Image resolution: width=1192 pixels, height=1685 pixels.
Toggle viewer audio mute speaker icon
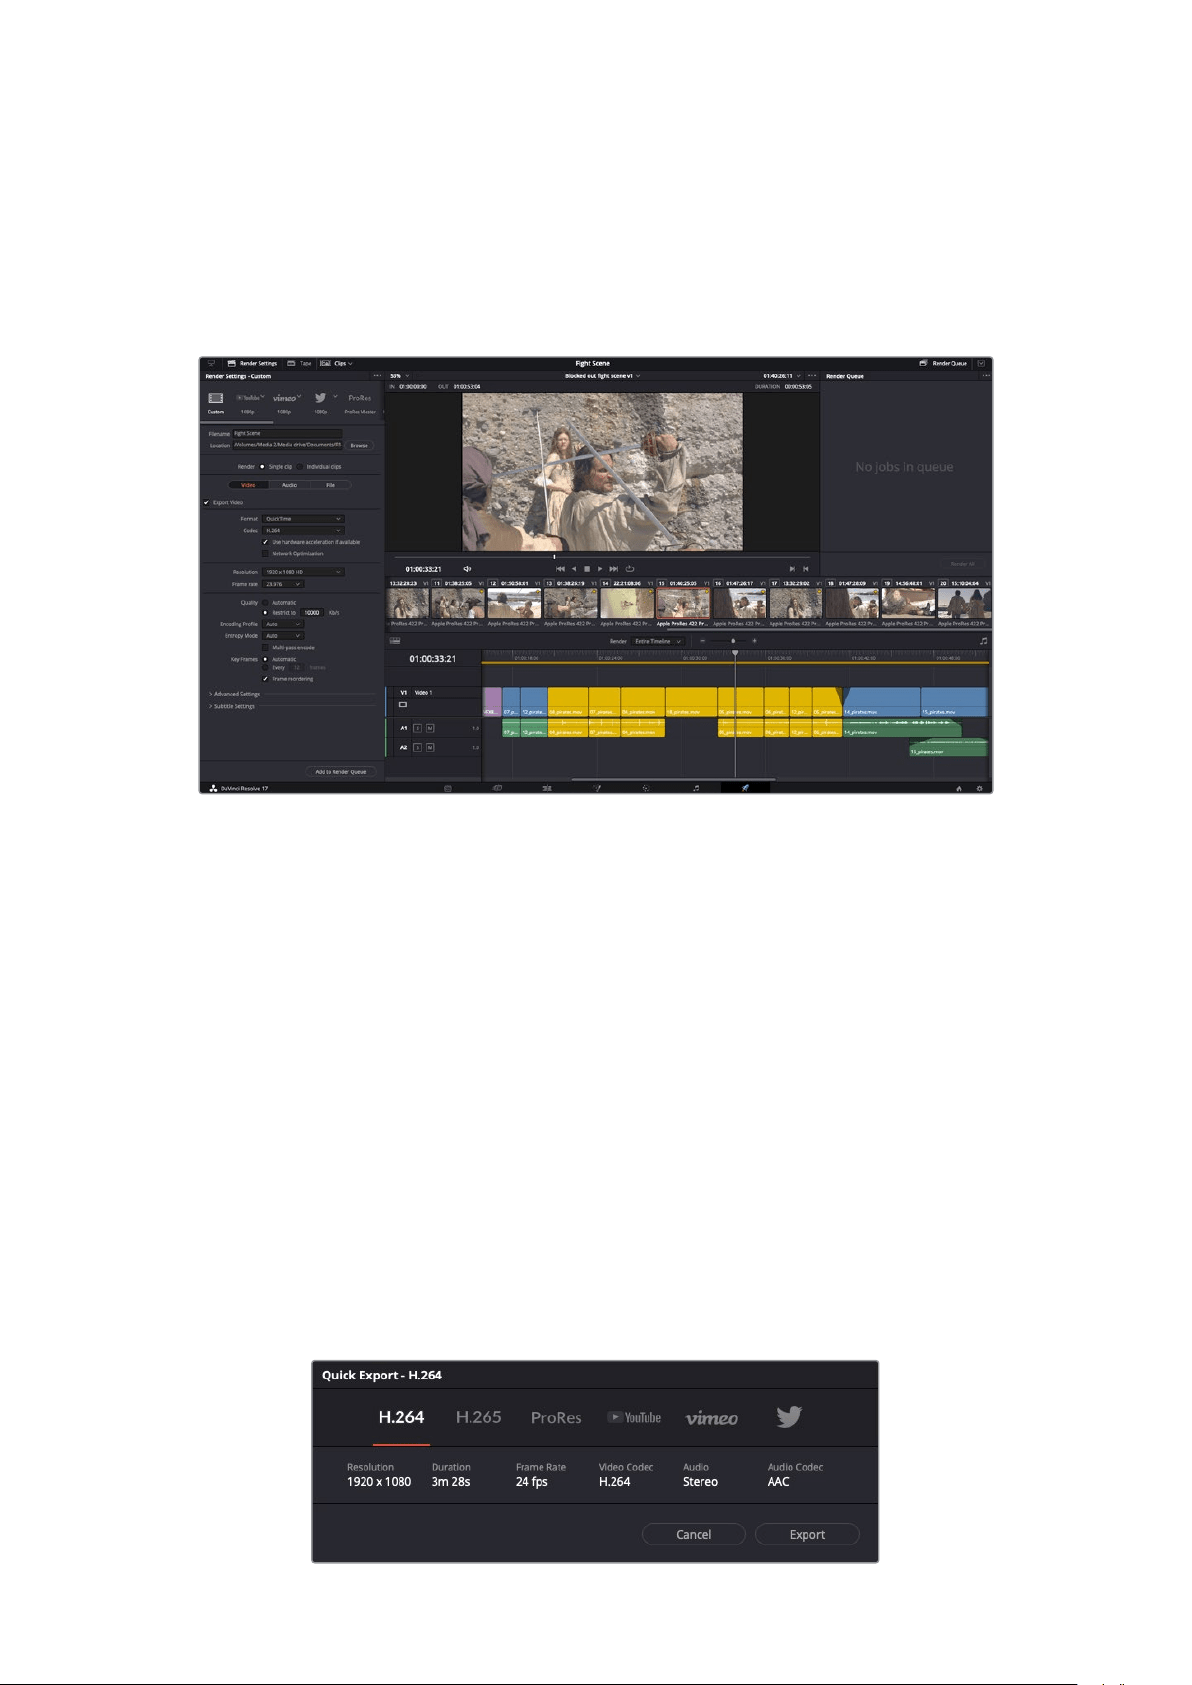tap(467, 569)
